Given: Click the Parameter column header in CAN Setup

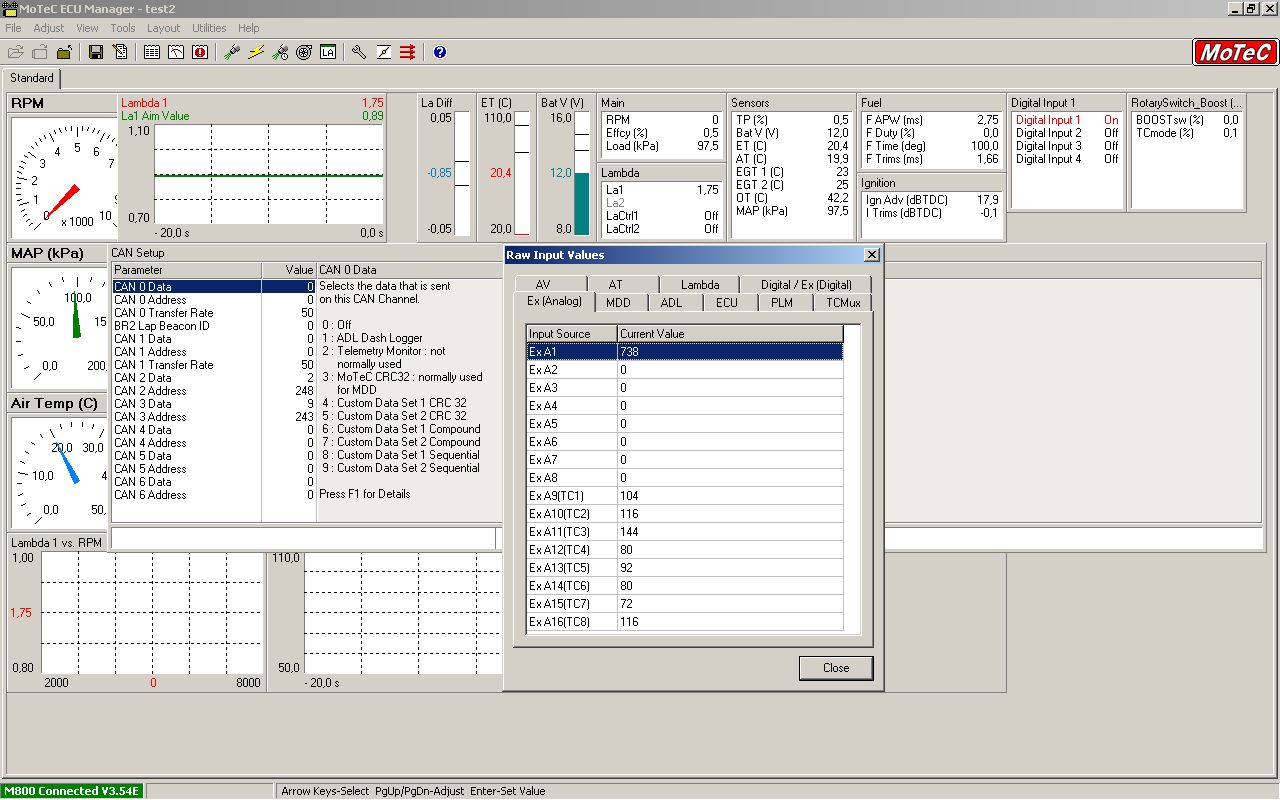Looking at the screenshot, I should (x=186, y=270).
